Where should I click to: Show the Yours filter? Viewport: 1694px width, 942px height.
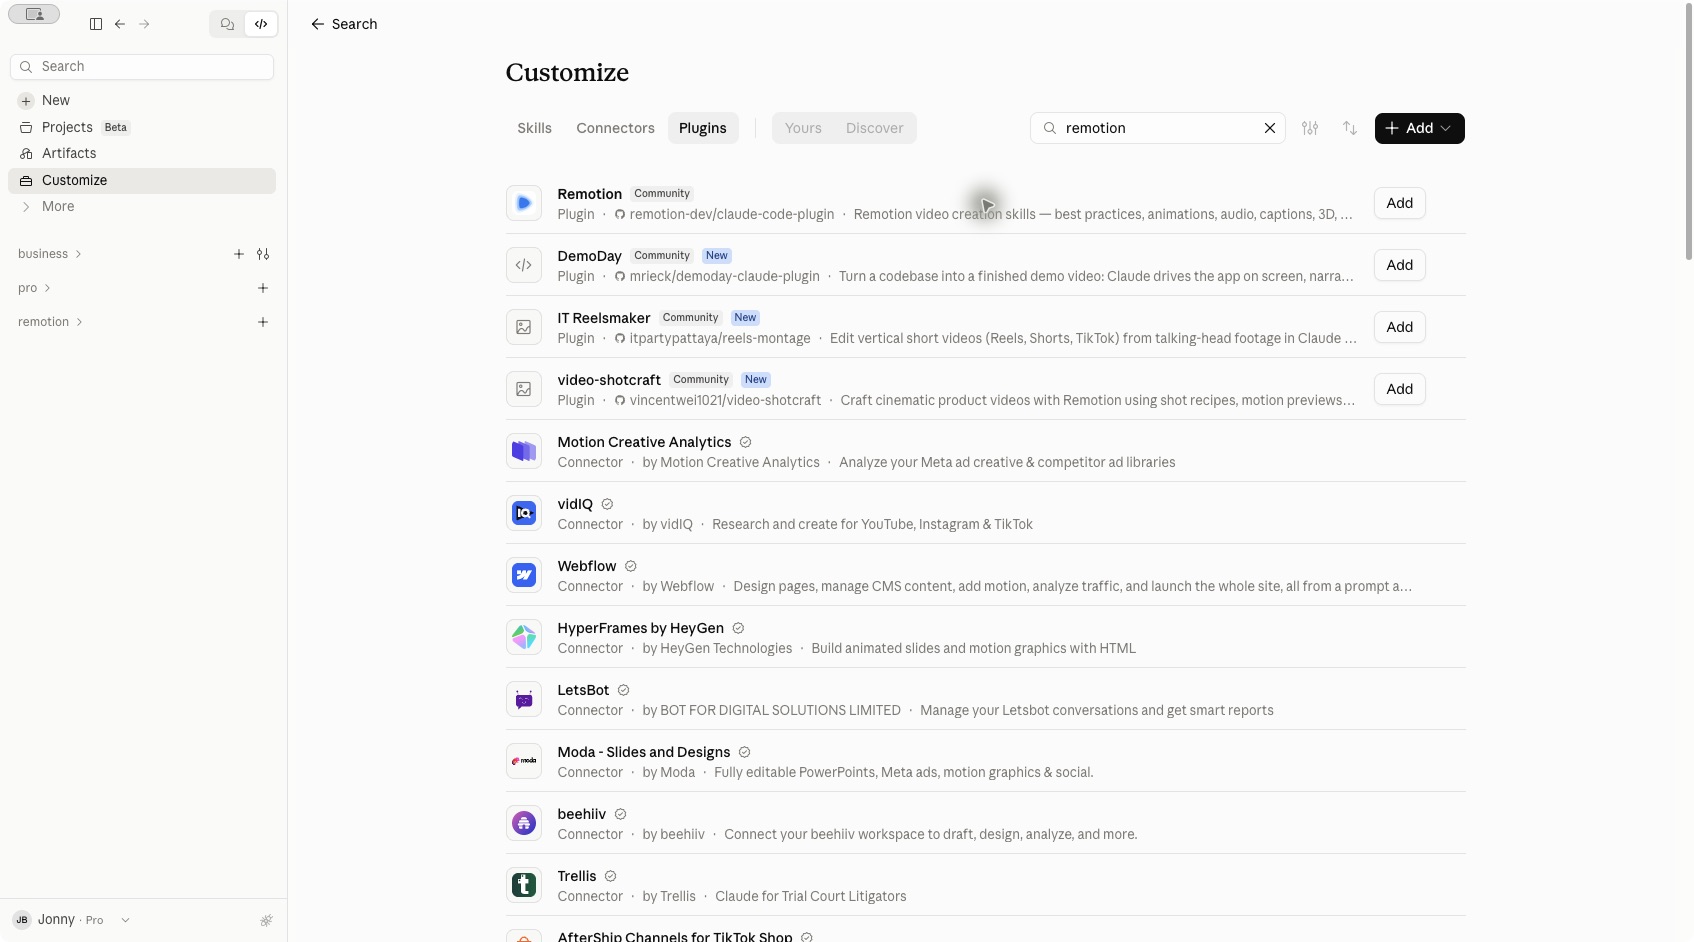point(803,128)
